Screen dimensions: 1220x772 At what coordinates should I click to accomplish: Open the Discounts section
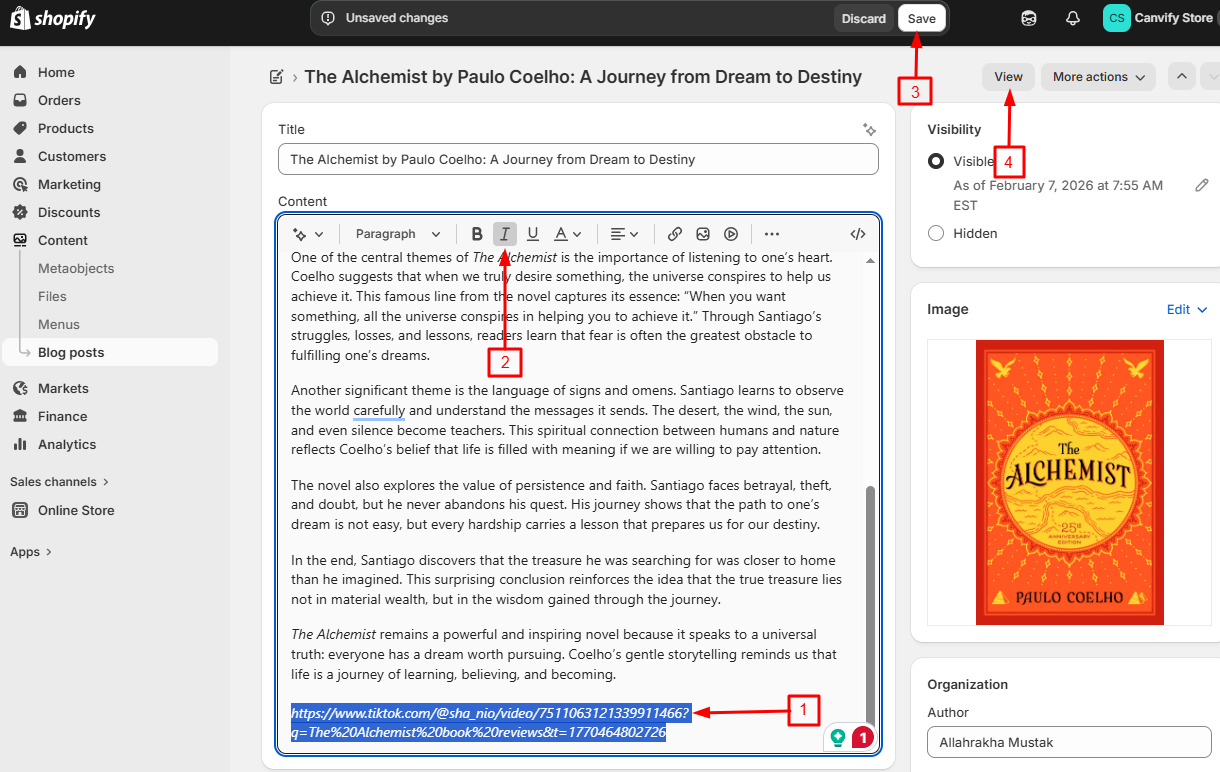click(x=68, y=212)
